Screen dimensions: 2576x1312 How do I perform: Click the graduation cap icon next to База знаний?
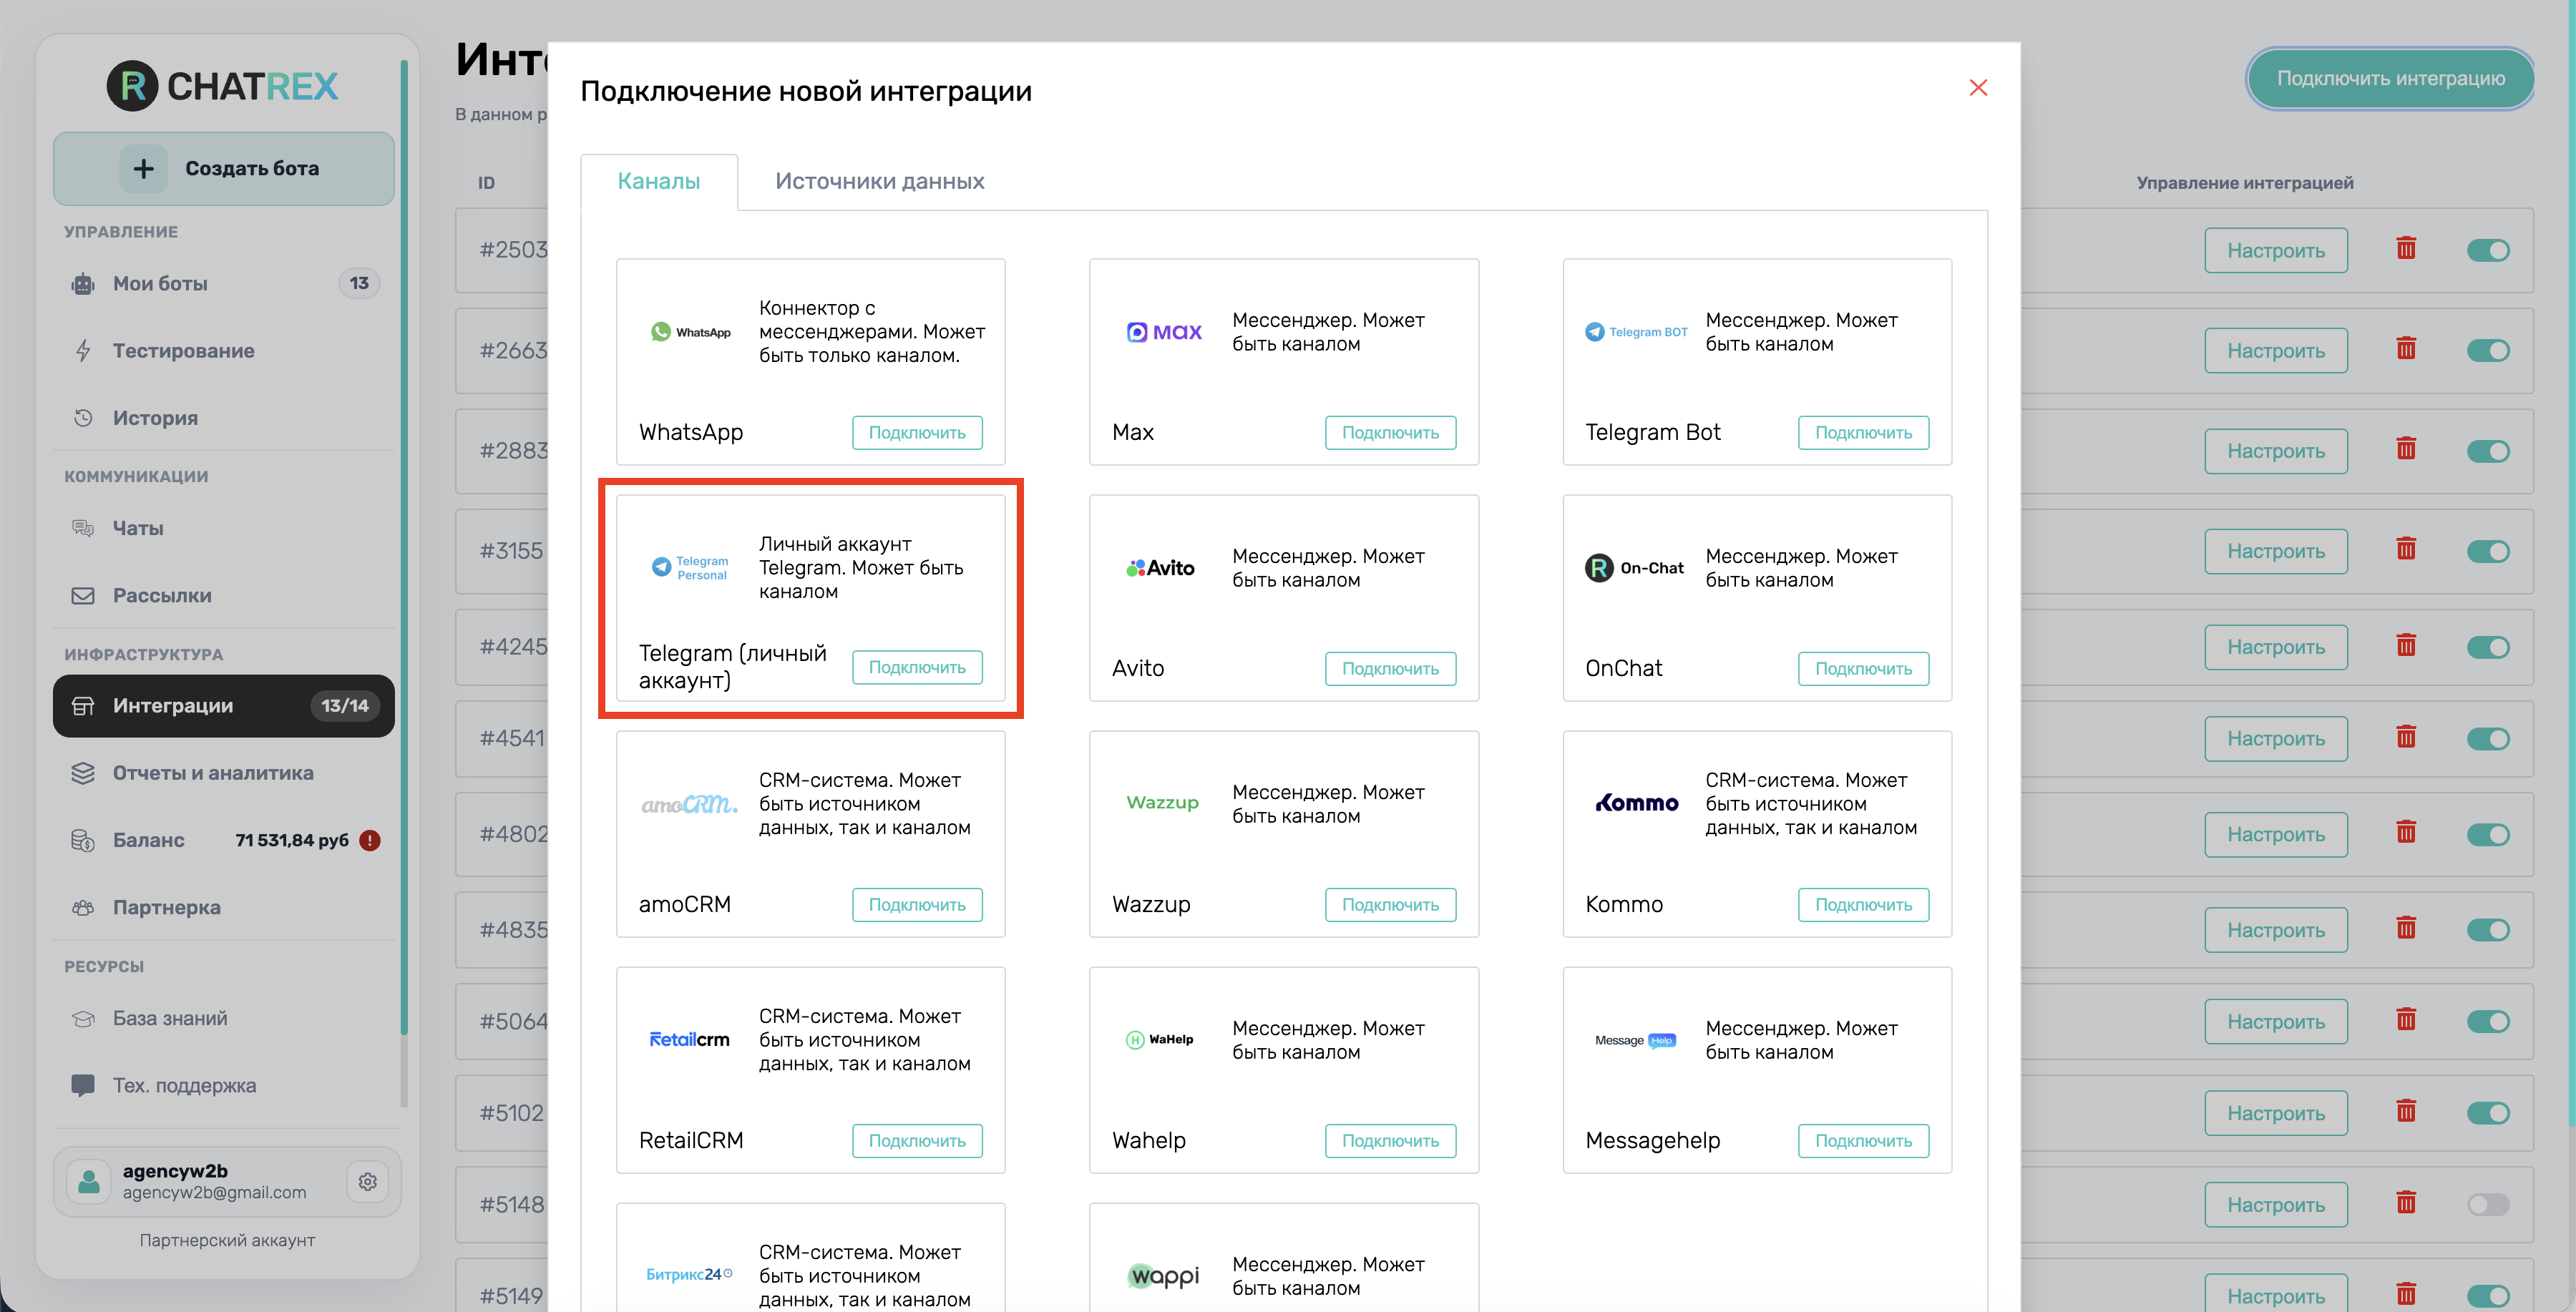[x=83, y=1019]
